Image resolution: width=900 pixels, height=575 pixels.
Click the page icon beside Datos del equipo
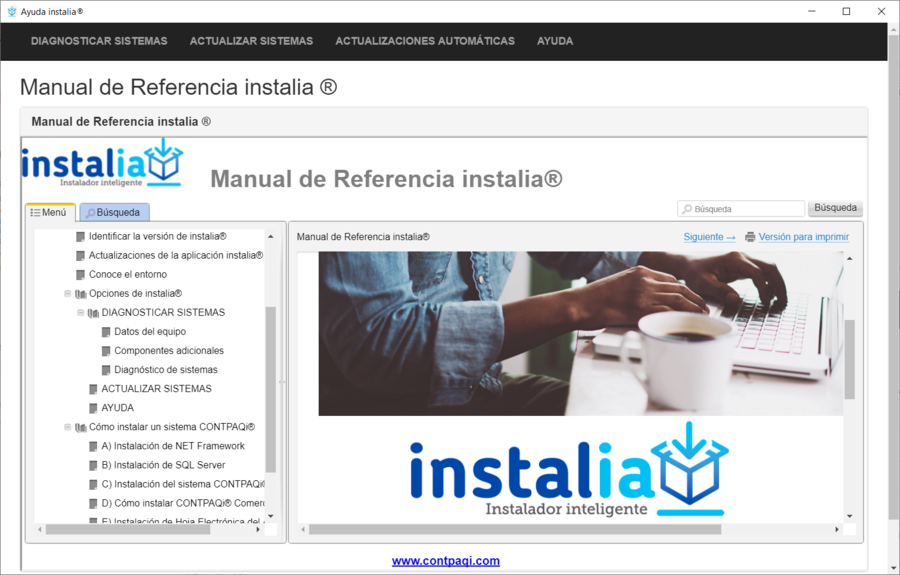(106, 332)
